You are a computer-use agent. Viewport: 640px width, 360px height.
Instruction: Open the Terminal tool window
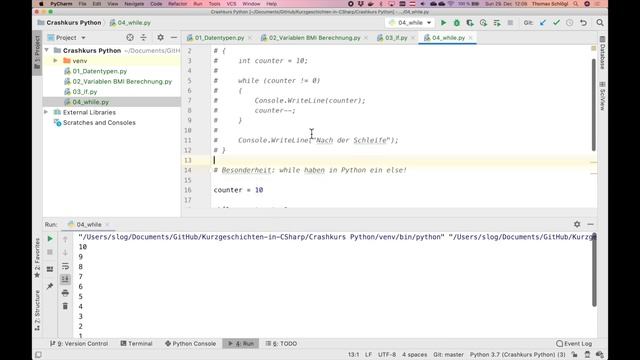pos(136,344)
